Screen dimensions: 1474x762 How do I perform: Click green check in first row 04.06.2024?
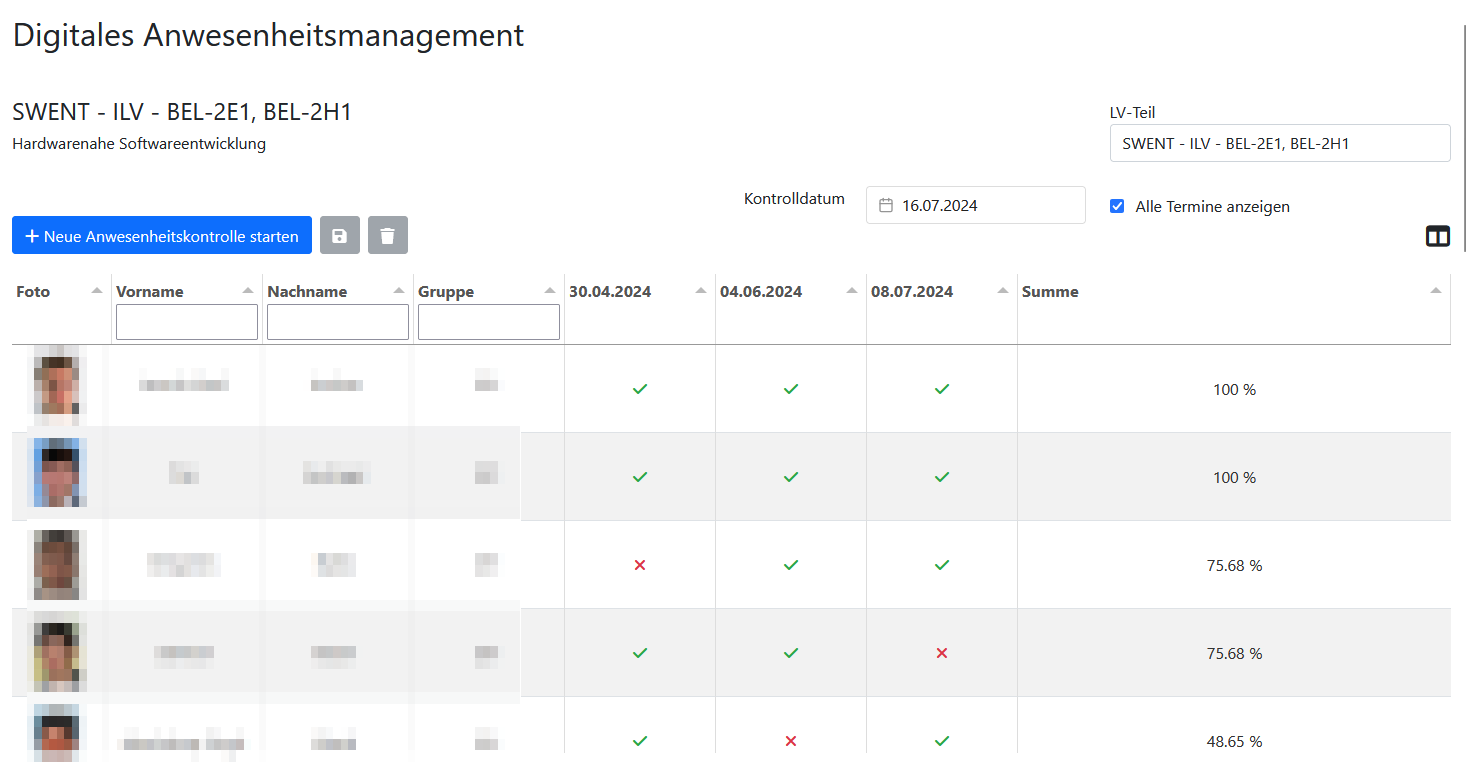pos(790,389)
